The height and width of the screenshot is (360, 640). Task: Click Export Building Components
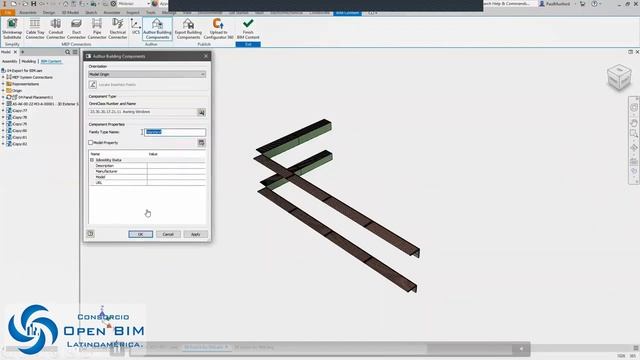188,29
